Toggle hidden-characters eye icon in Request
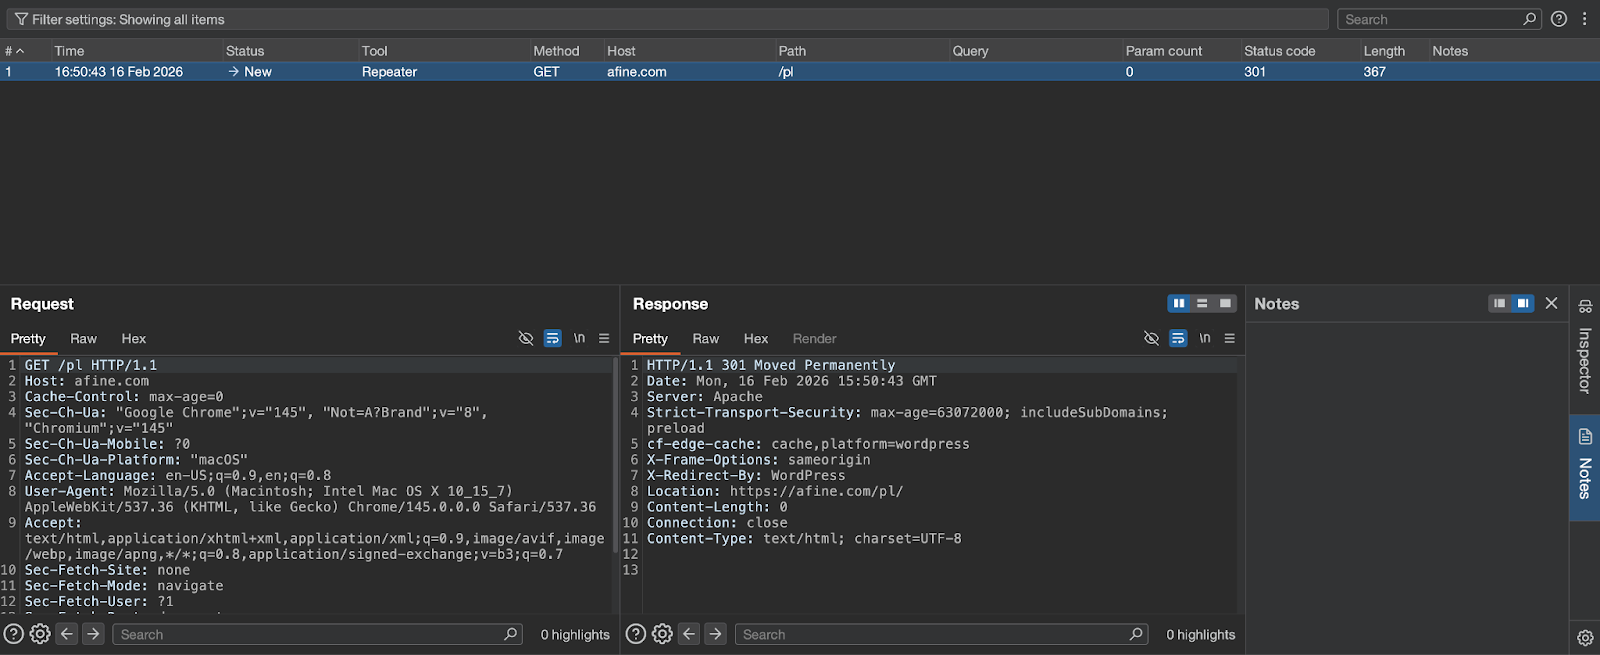1600x655 pixels. [526, 338]
